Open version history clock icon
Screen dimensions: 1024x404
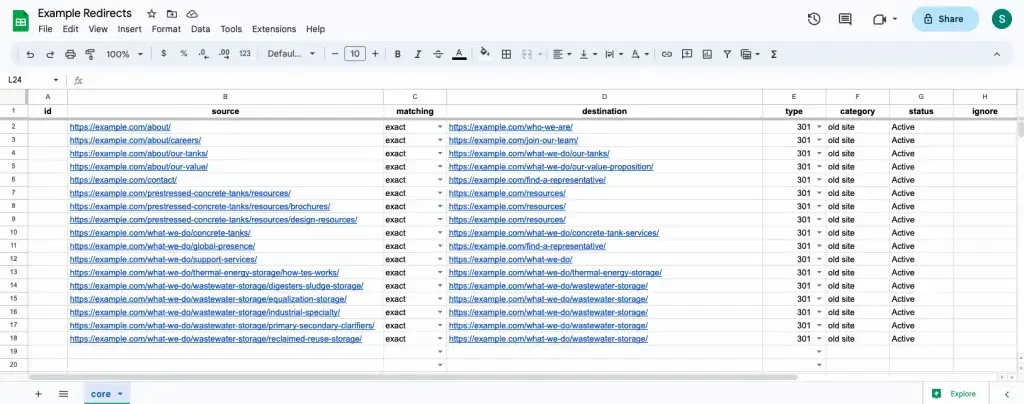tap(814, 19)
